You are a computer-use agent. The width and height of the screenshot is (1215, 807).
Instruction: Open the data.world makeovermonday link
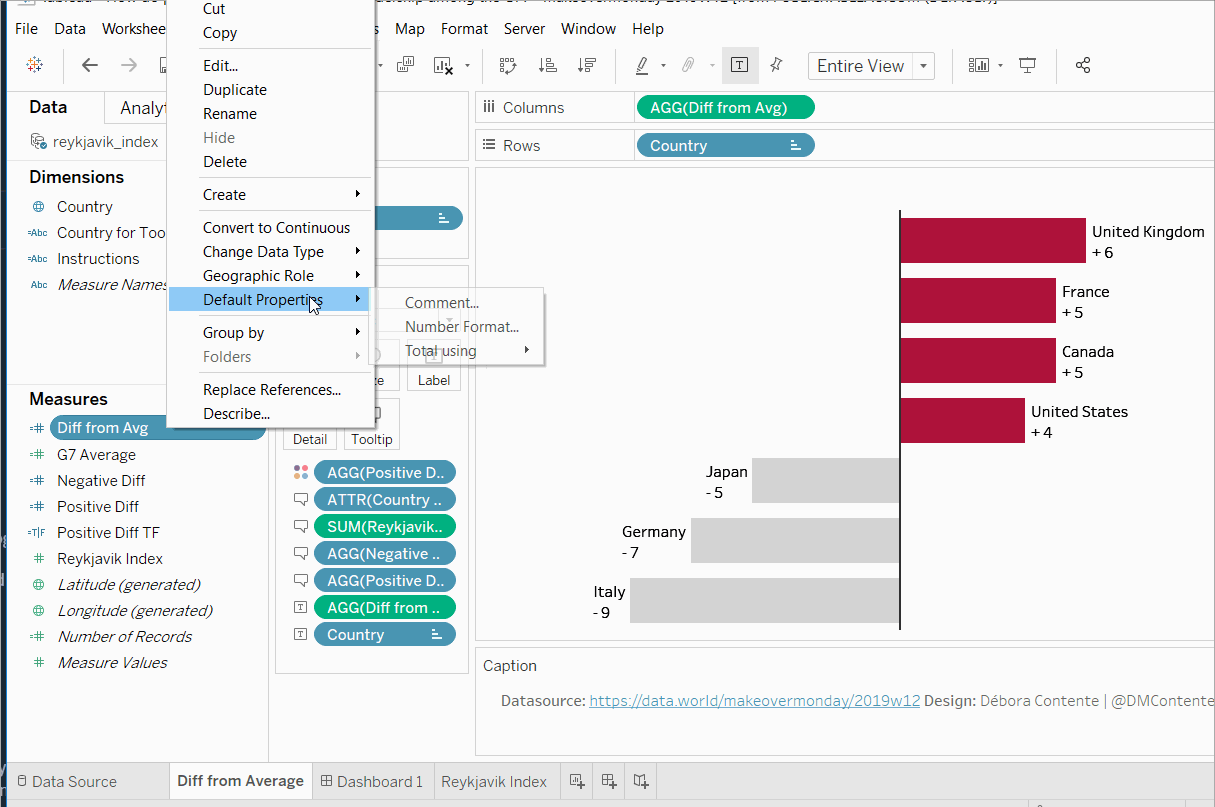pyautogui.click(x=754, y=701)
